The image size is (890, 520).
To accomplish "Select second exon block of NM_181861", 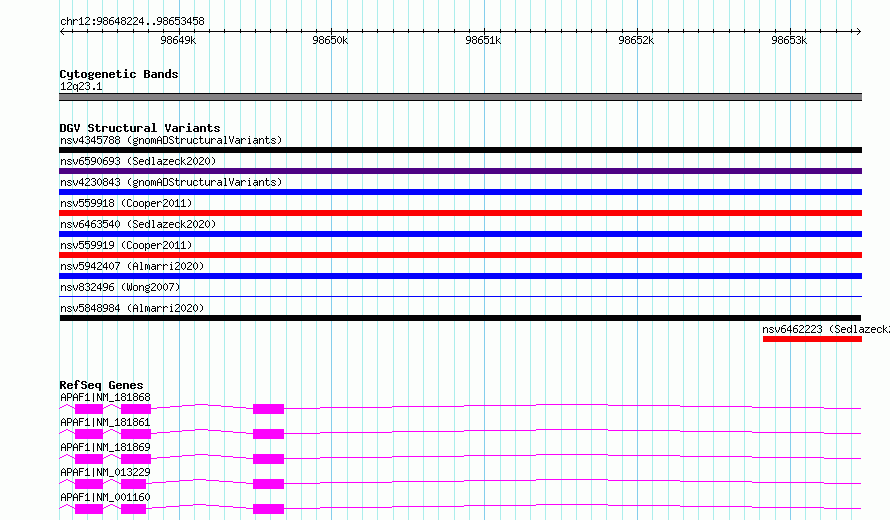I will (136, 434).
